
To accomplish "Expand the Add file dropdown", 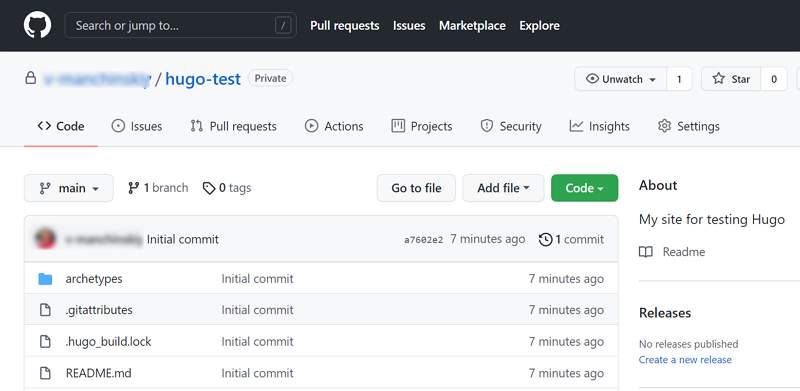I will 503,188.
